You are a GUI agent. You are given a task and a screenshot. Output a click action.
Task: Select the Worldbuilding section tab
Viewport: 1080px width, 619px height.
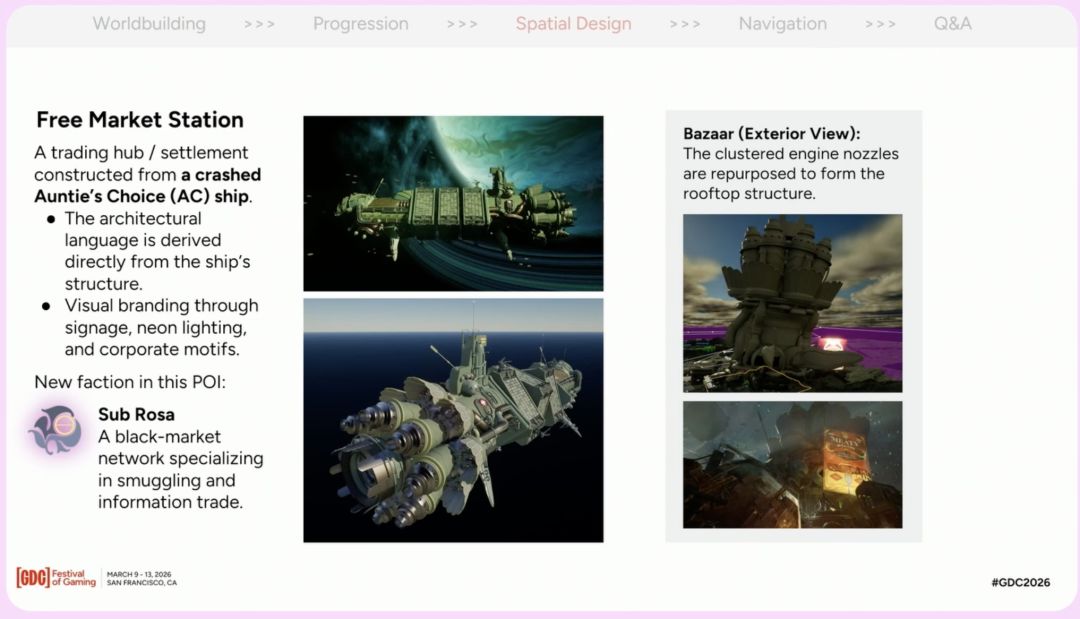pos(149,23)
